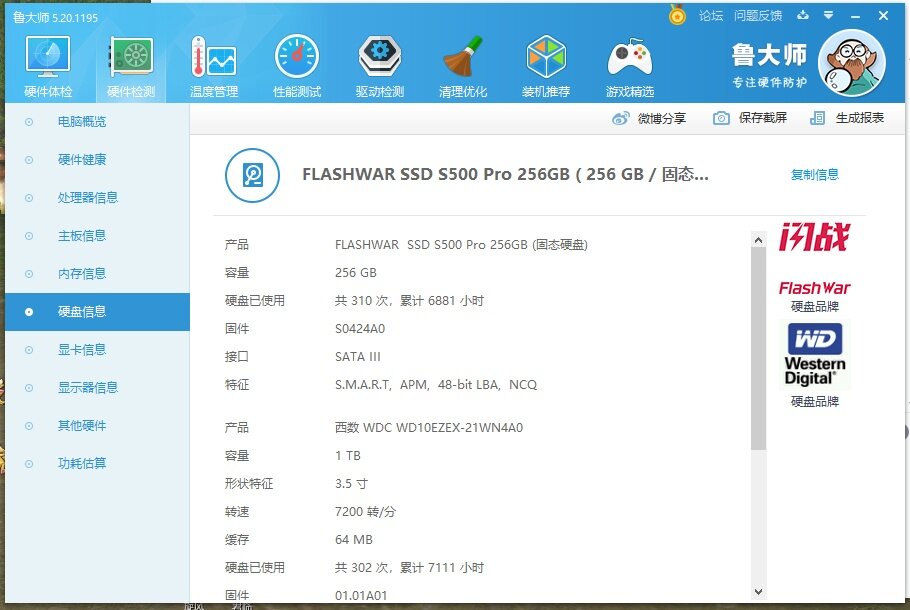Open 装机推荐 cube icon
Image resolution: width=910 pixels, height=610 pixels.
[x=546, y=67]
